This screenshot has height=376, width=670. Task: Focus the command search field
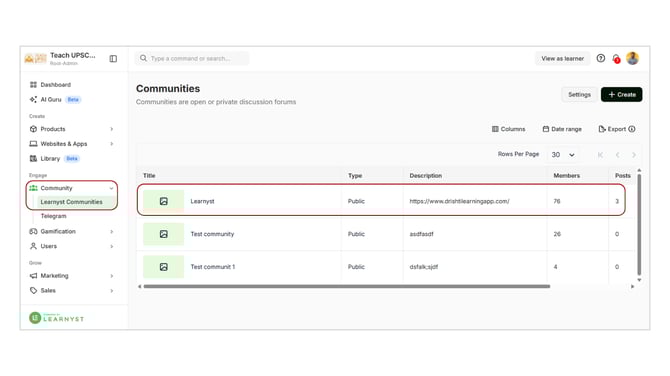pos(192,58)
